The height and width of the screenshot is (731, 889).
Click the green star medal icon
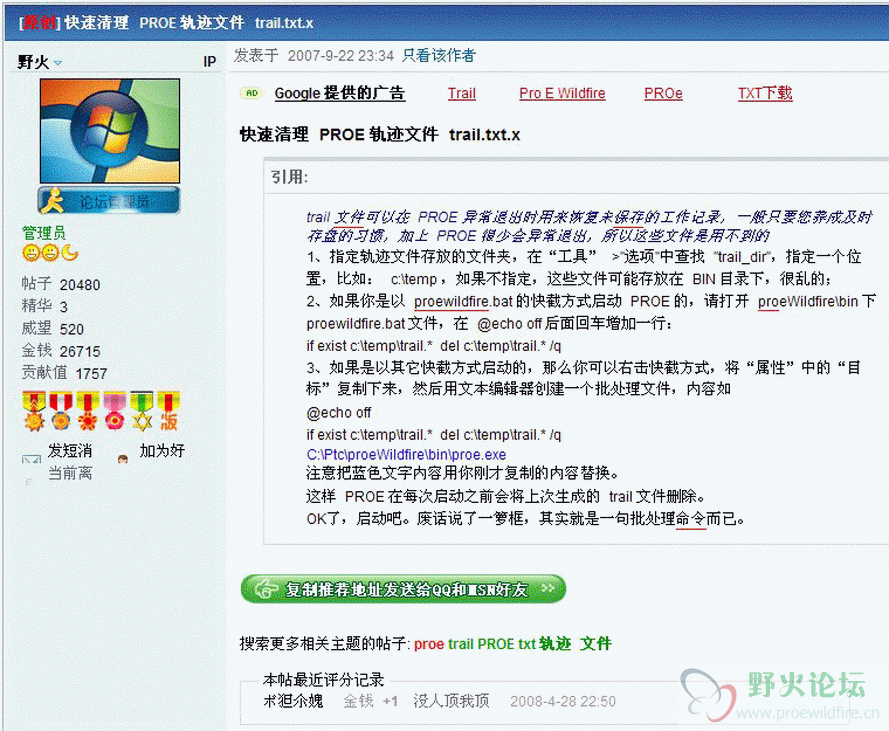(142, 411)
